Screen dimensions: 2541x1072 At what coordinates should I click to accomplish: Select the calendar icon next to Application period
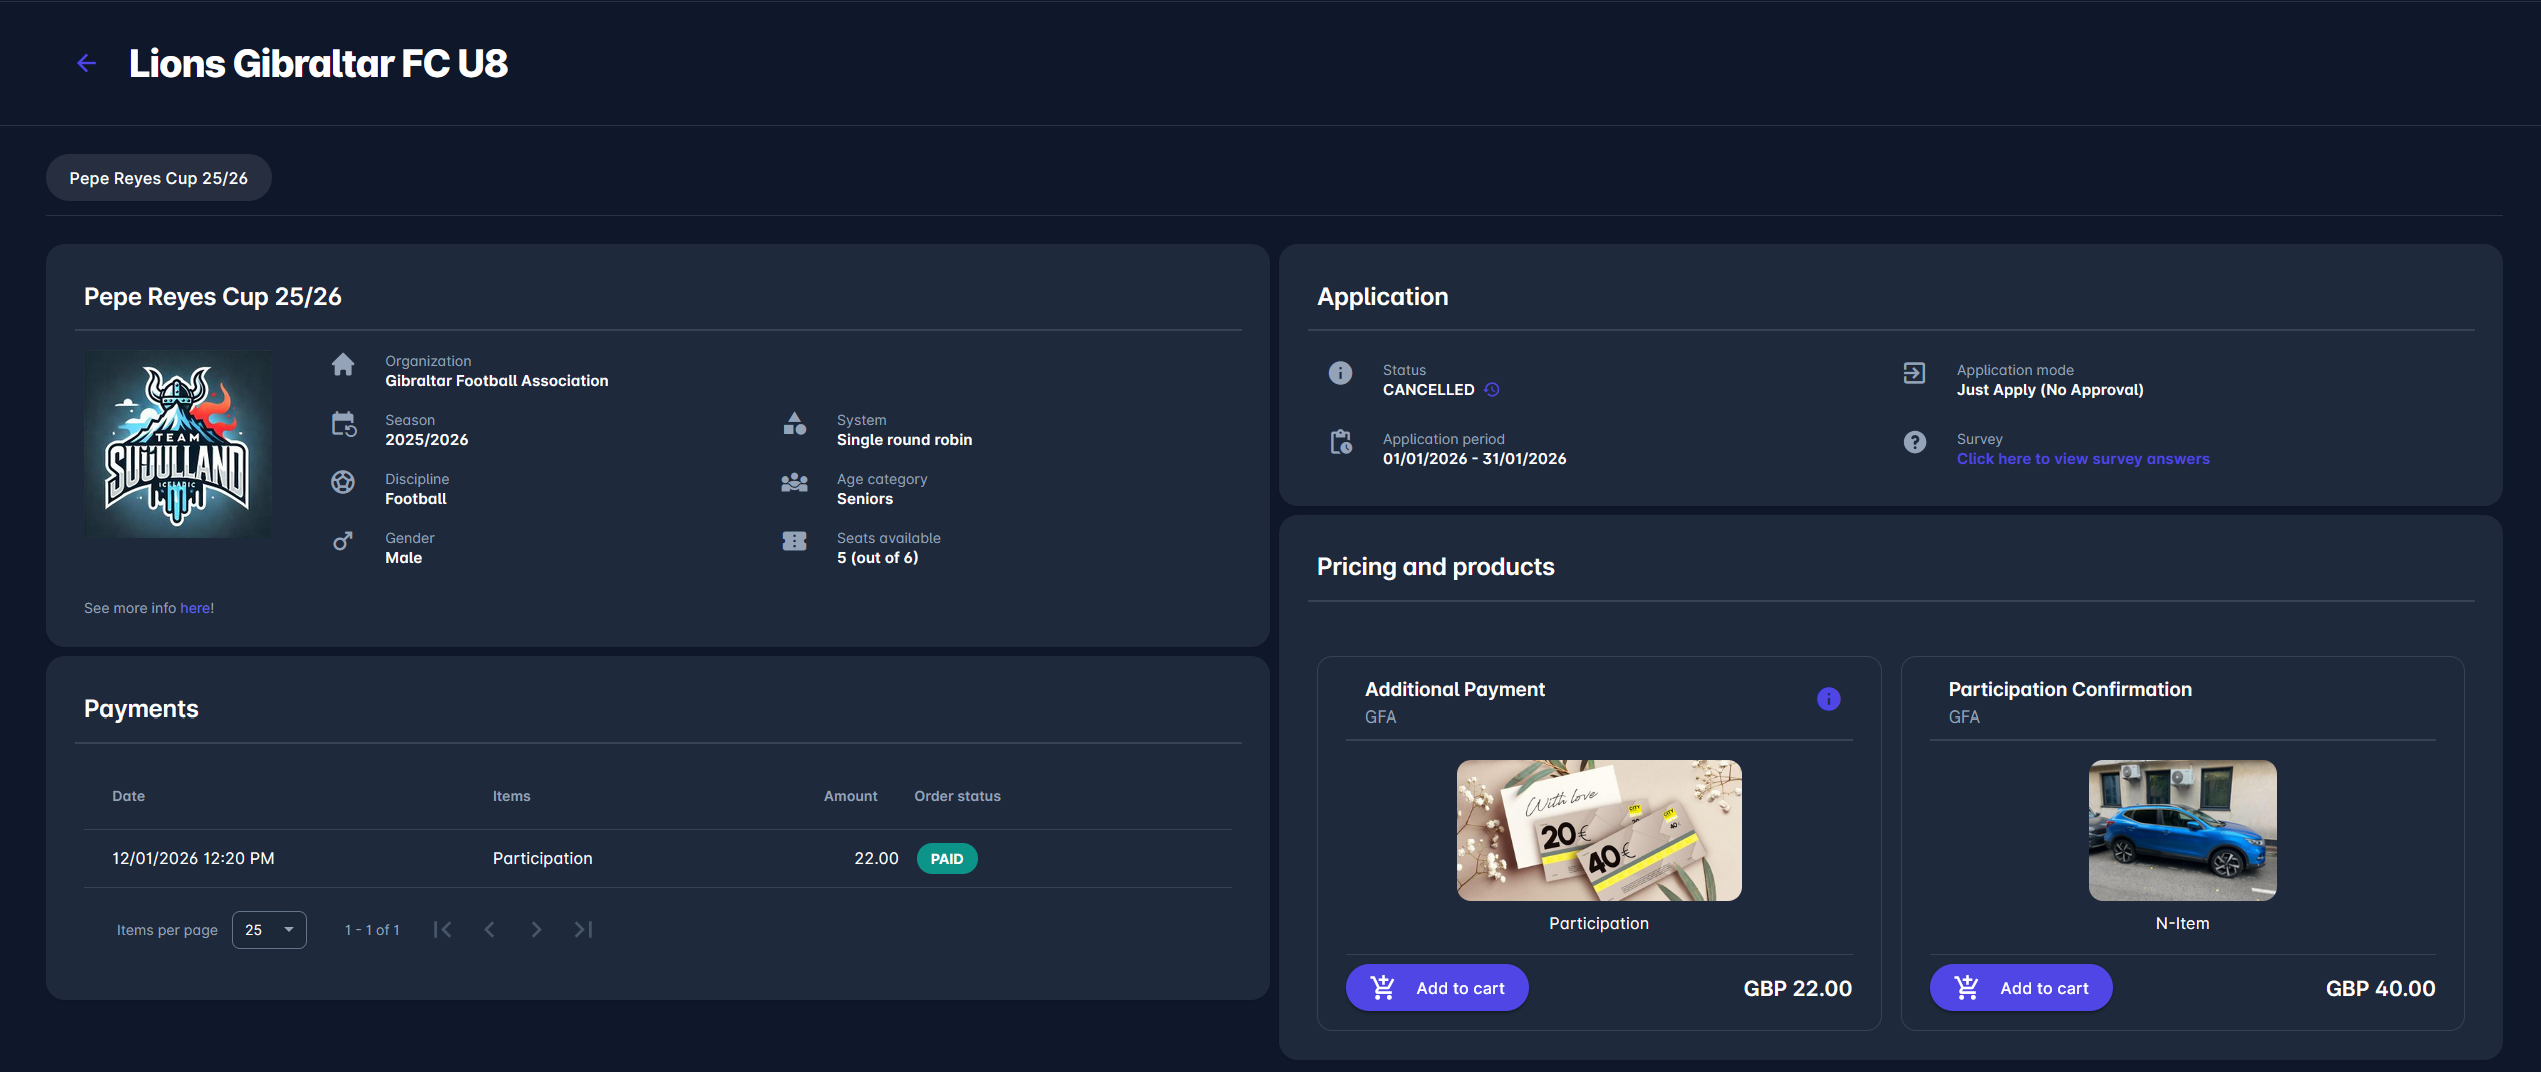pos(1340,441)
